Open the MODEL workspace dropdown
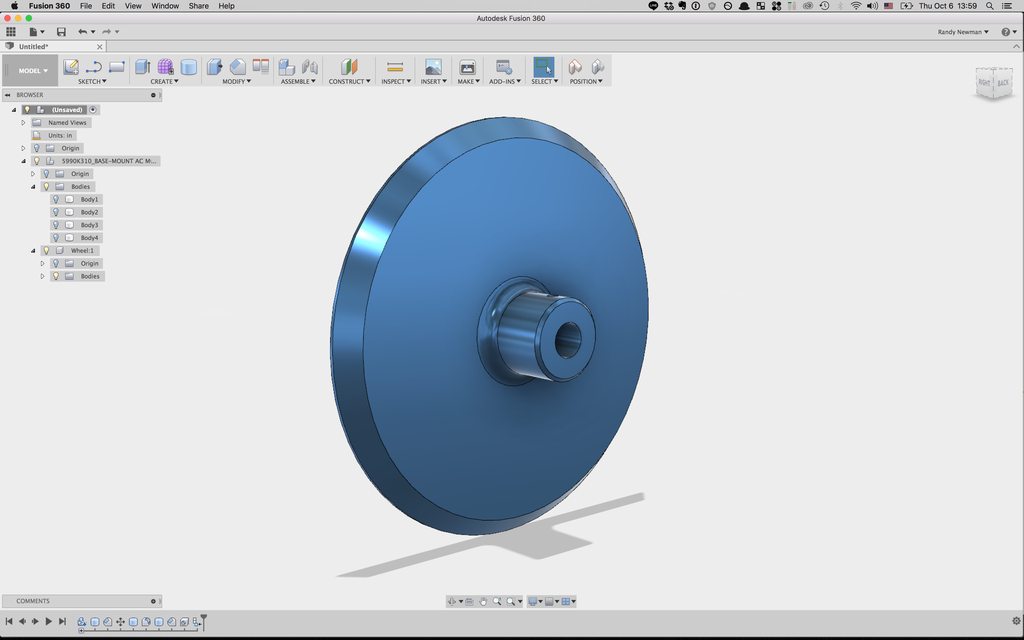This screenshot has width=1024, height=640. coord(33,71)
